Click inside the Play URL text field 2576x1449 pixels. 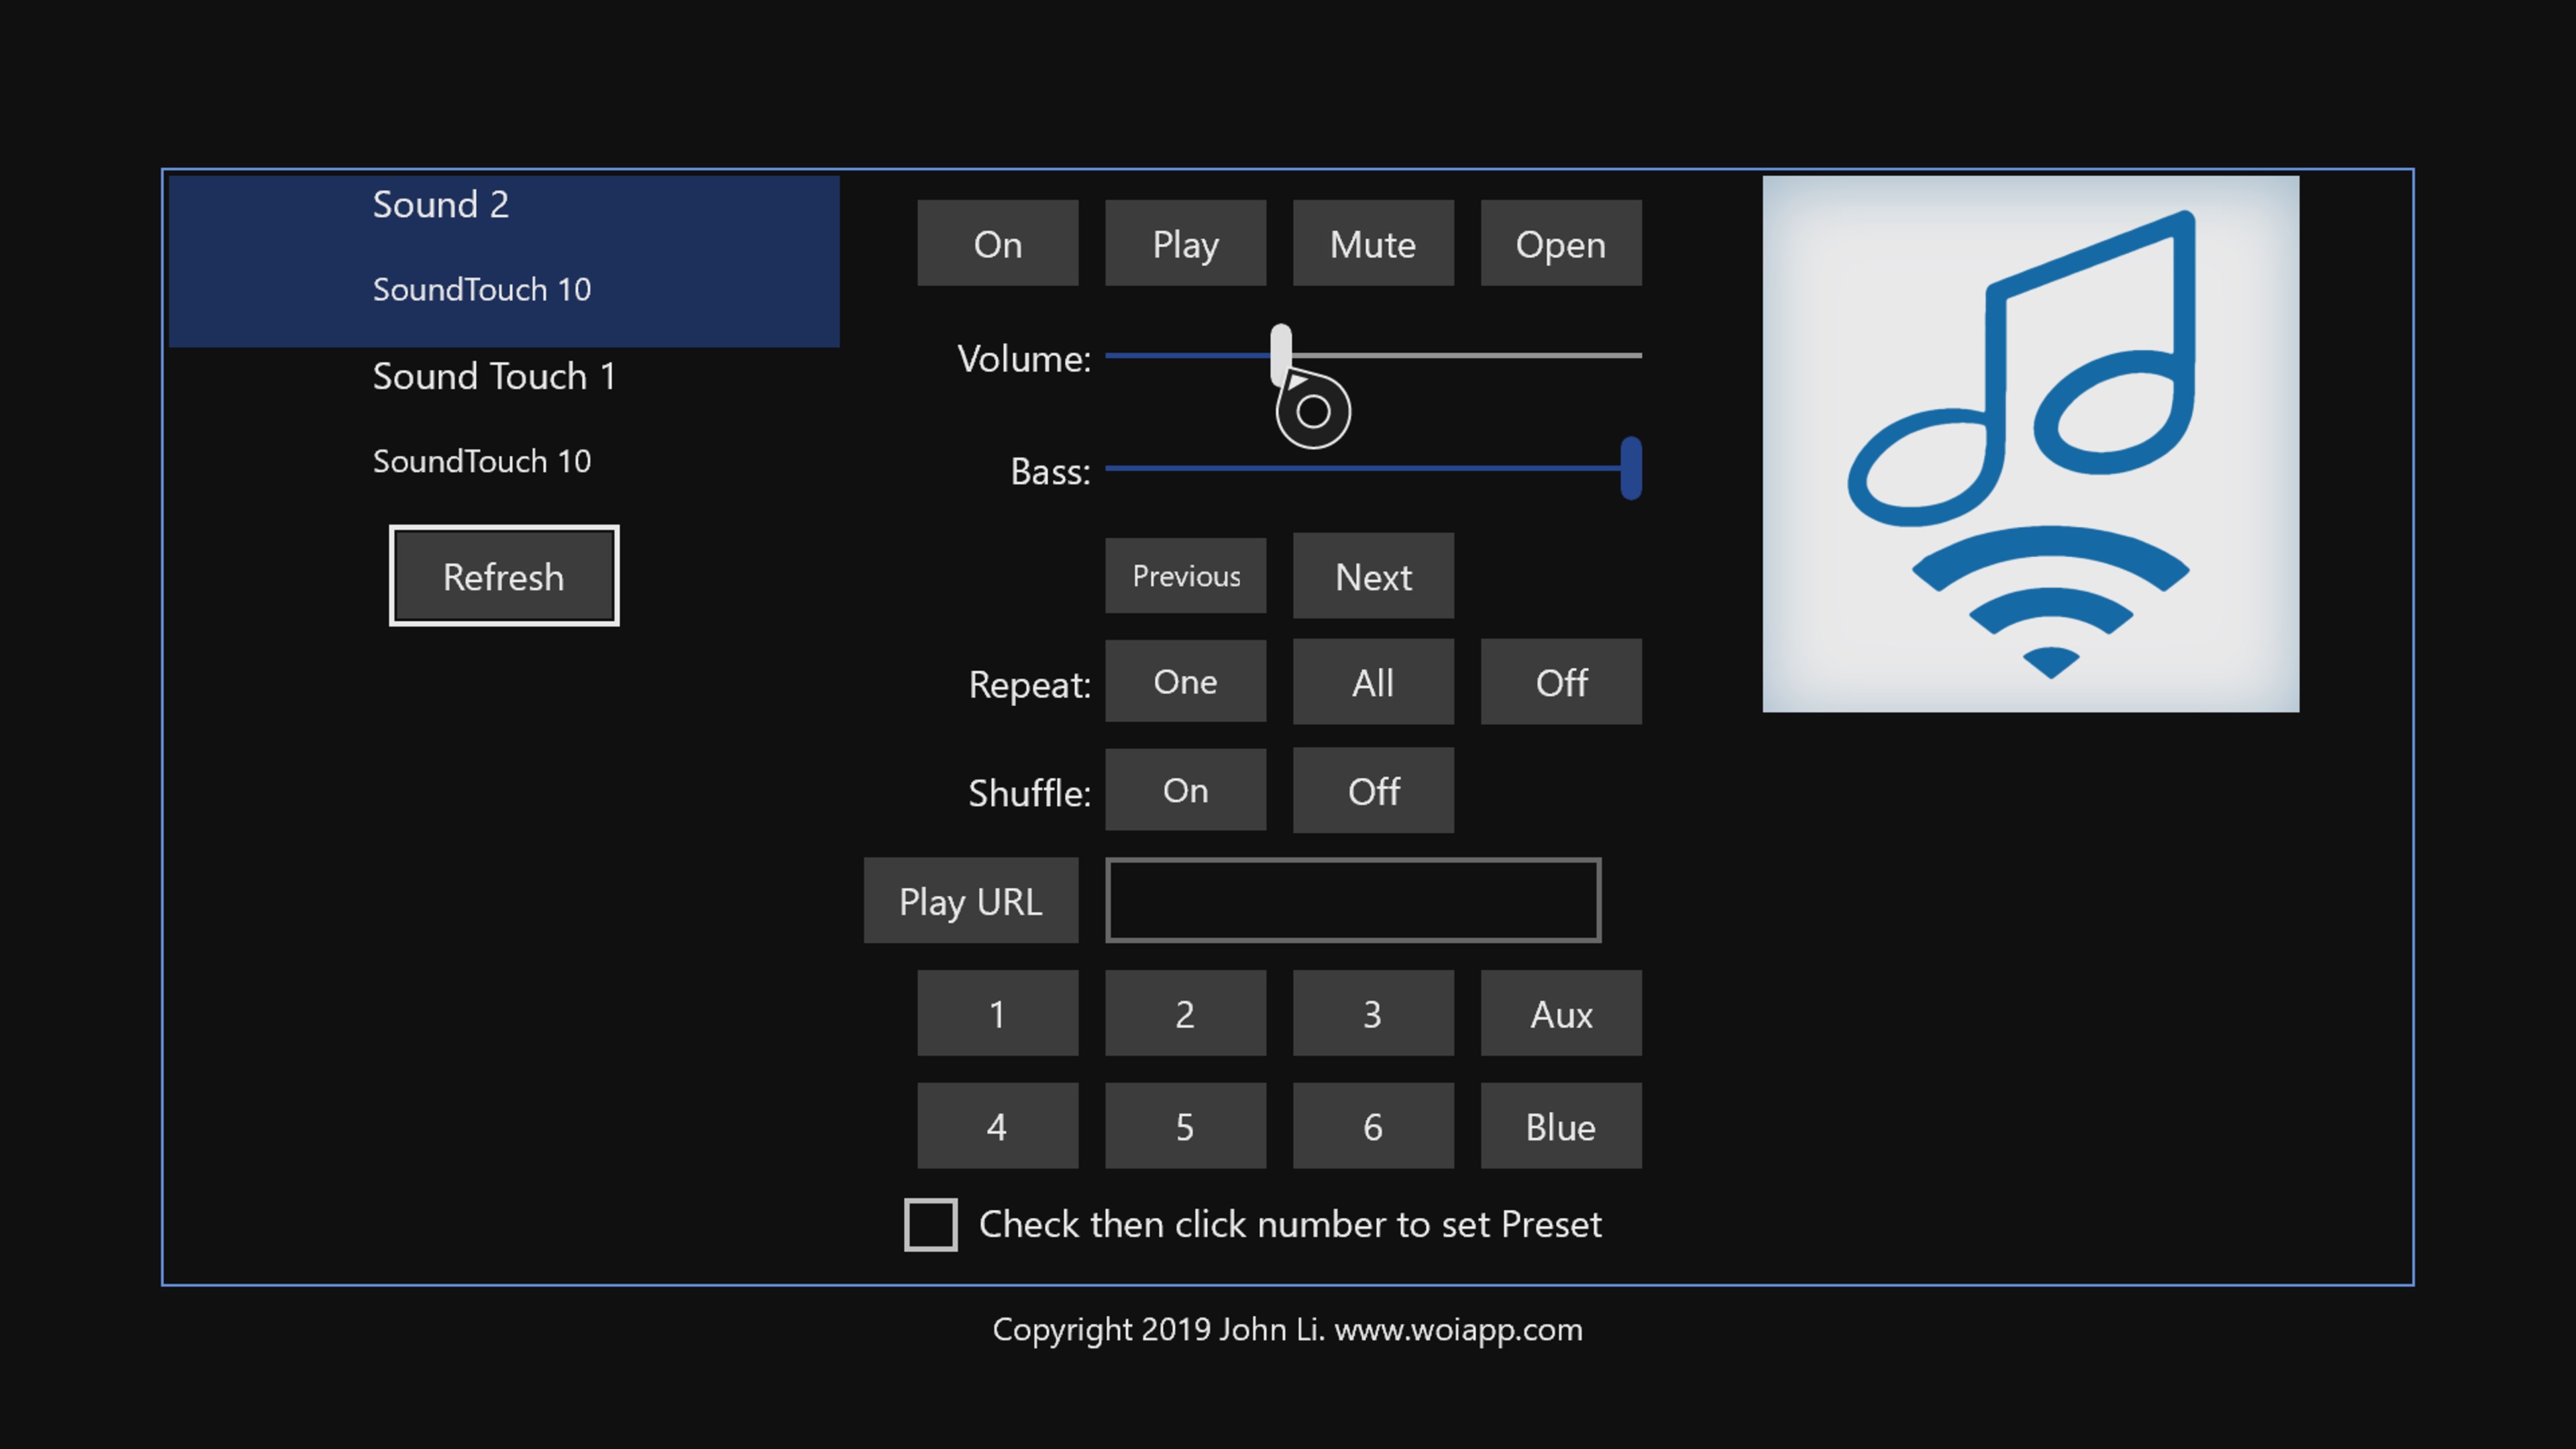1352,899
